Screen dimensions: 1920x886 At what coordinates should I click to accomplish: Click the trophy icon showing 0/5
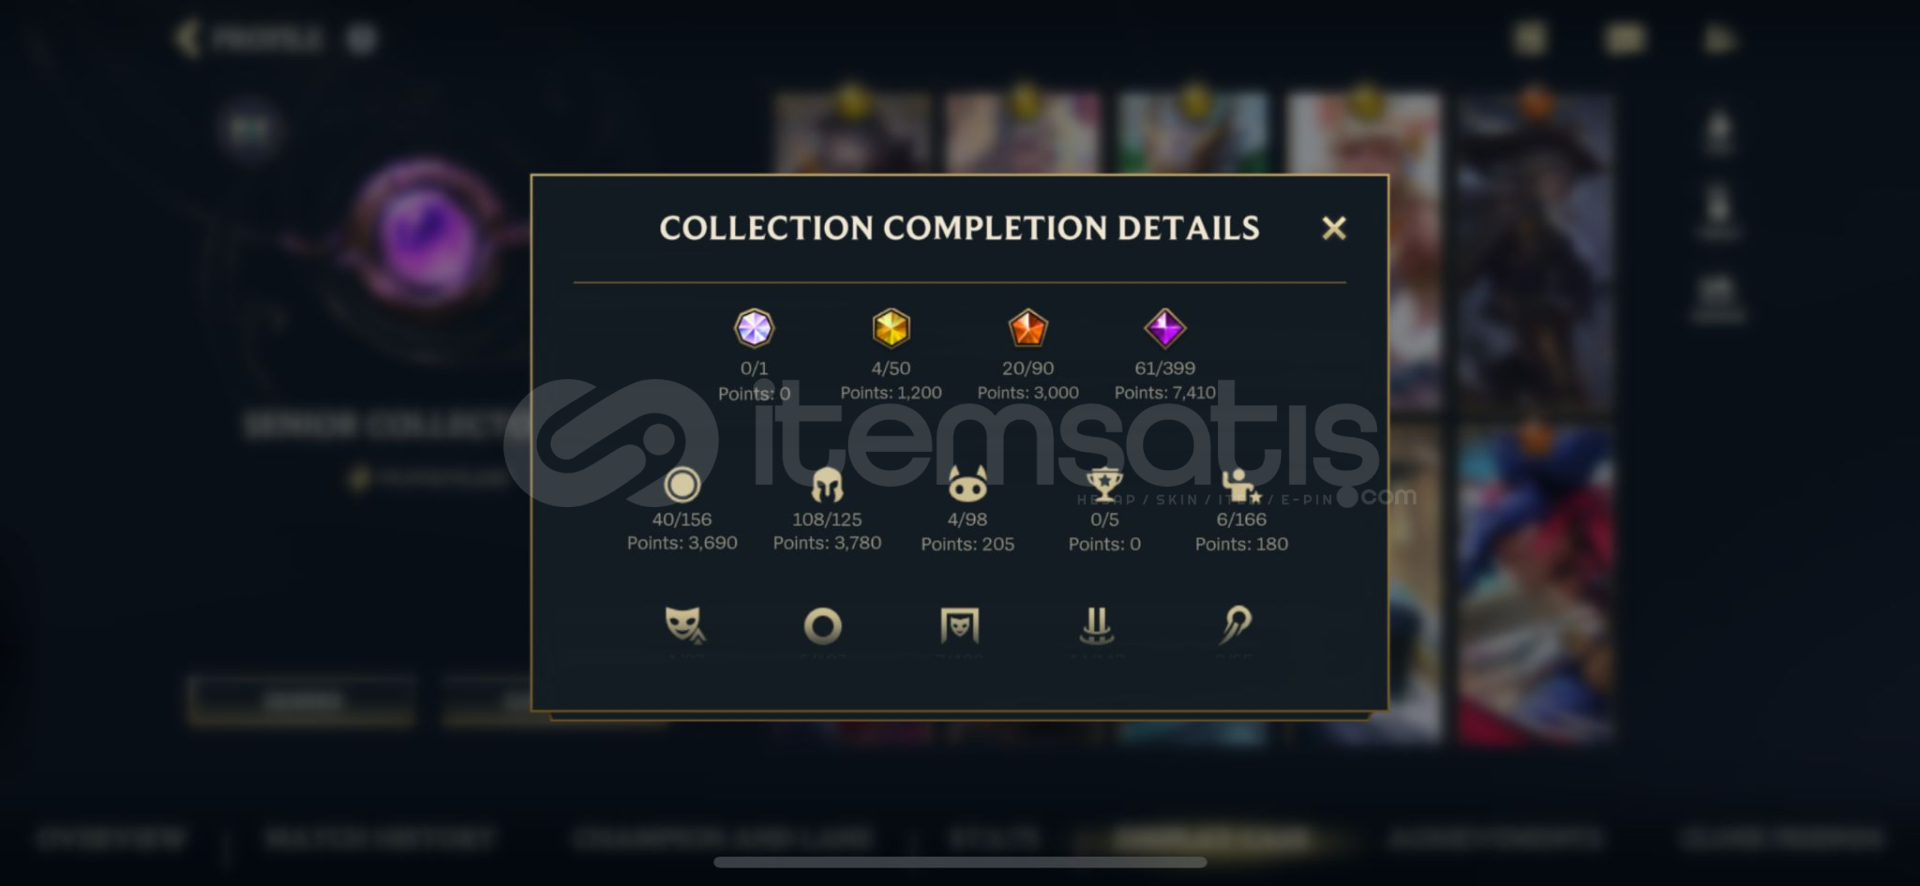(x=1104, y=485)
